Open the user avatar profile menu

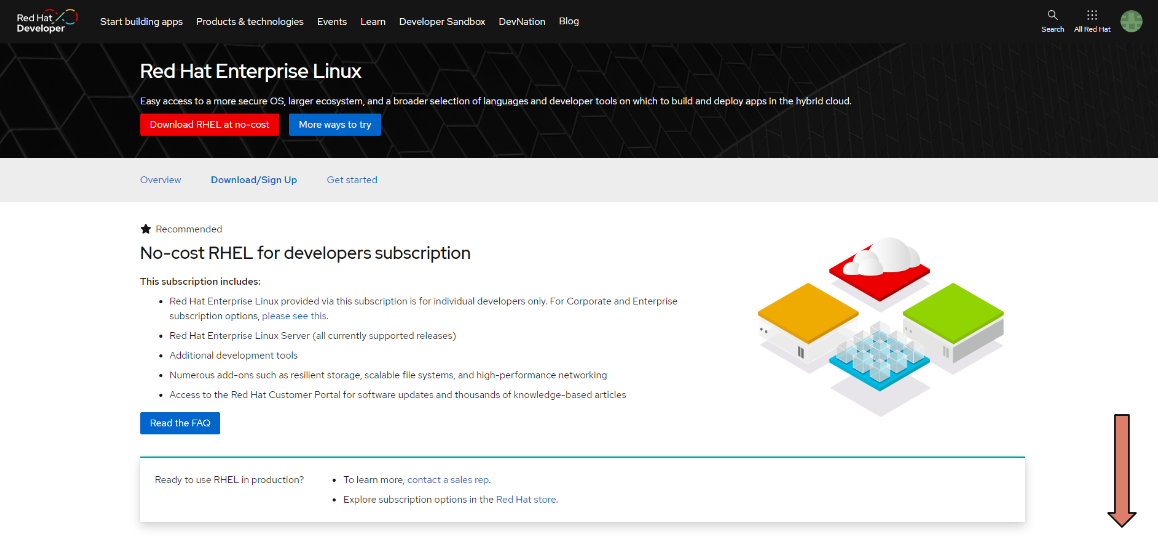[1131, 21]
